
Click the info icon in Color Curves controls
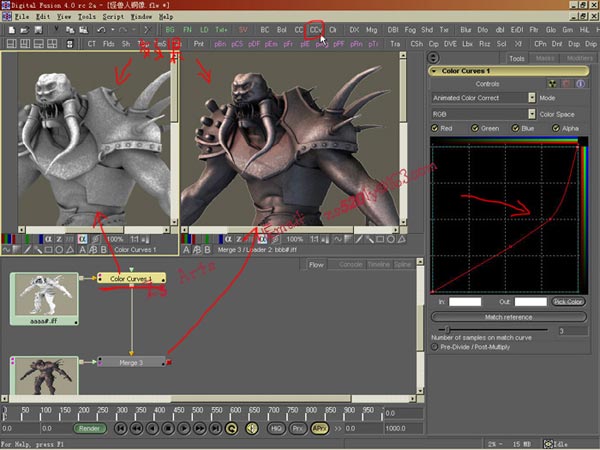[x=580, y=84]
